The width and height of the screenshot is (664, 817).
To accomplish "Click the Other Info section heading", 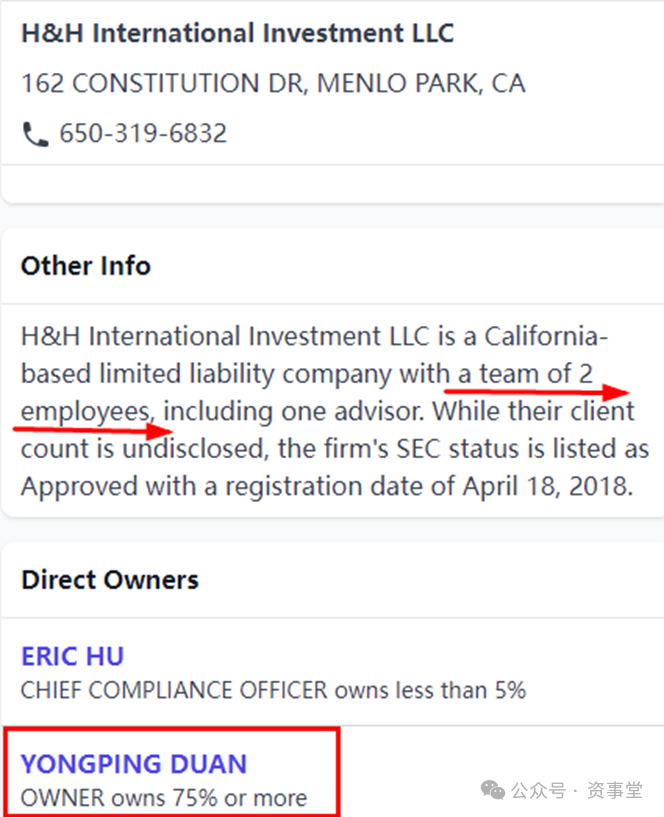I will [86, 266].
